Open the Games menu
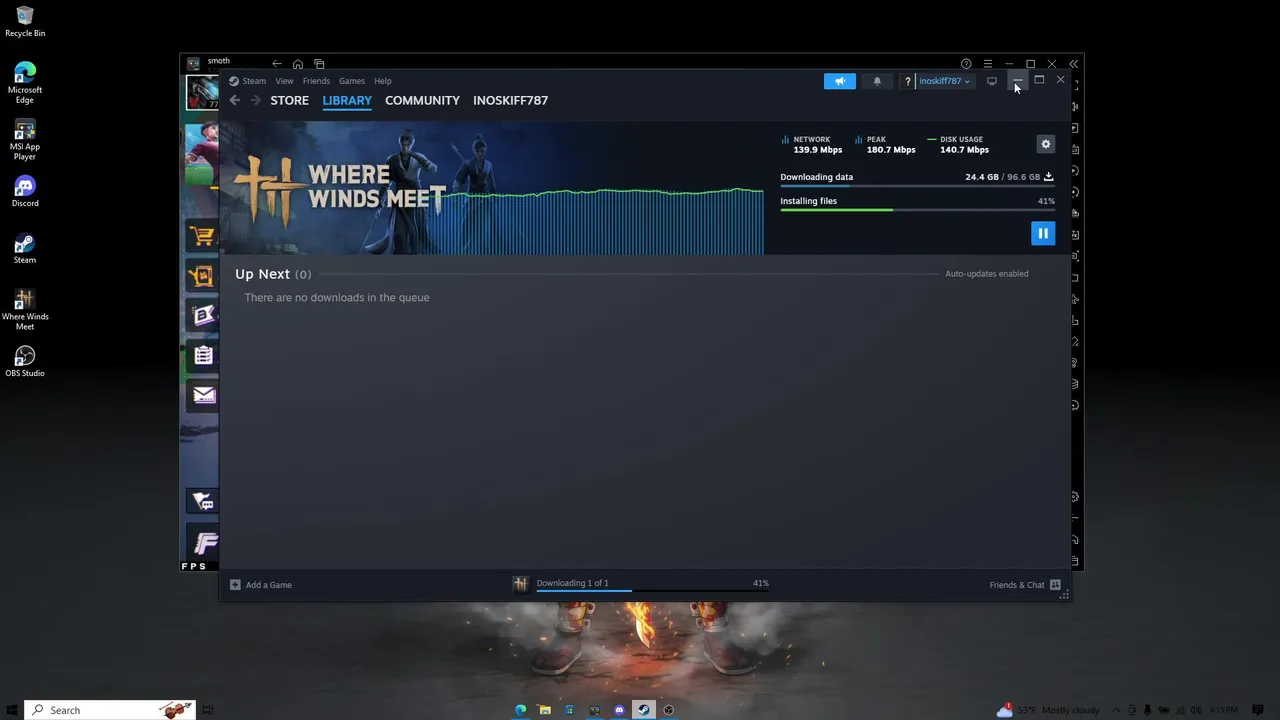The width and height of the screenshot is (1280, 720). [x=352, y=81]
